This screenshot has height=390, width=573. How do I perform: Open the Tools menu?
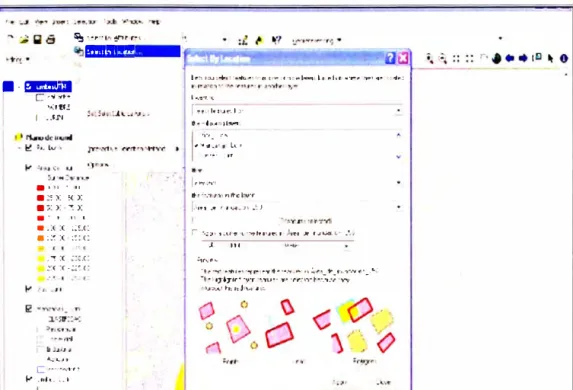click(110, 22)
